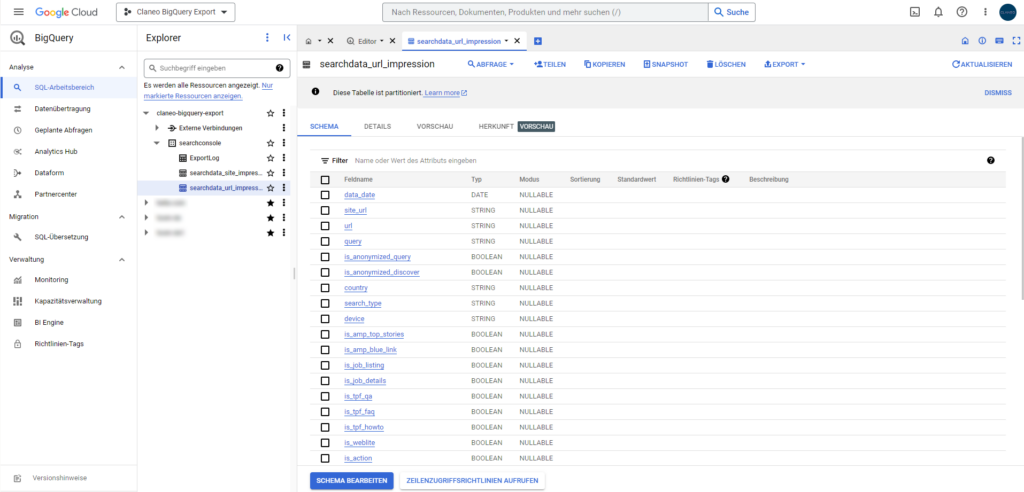
Task: Click the new tab plus icon
Action: [x=538, y=41]
